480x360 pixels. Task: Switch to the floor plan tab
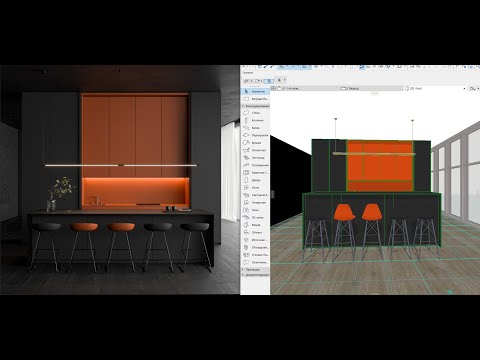pyautogui.click(x=307, y=88)
